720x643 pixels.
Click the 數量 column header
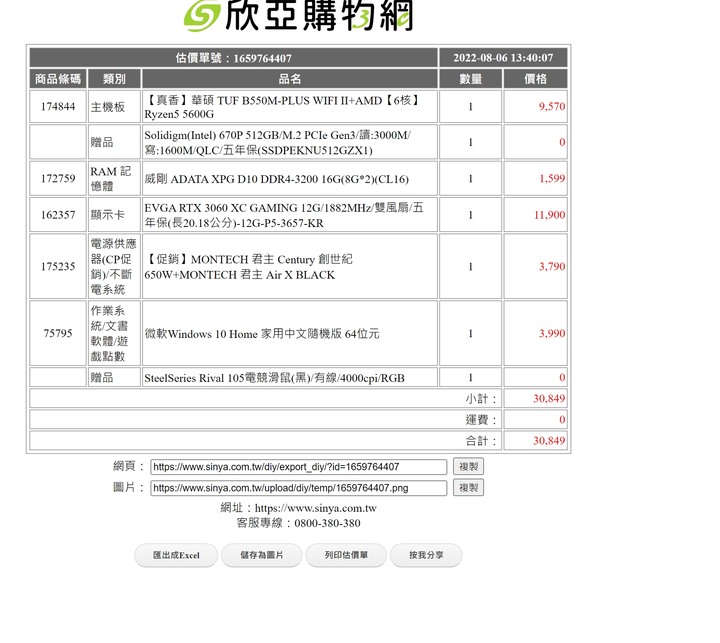point(471,79)
